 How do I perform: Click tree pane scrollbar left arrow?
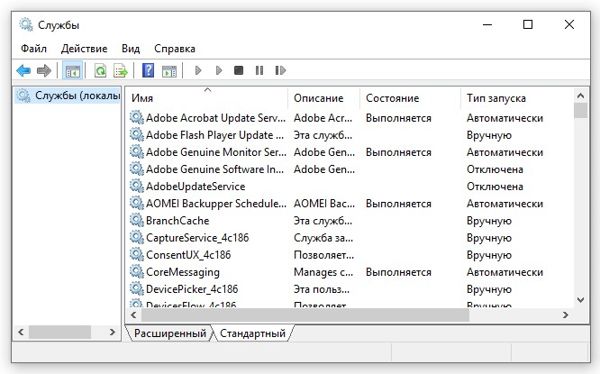[x=21, y=332]
